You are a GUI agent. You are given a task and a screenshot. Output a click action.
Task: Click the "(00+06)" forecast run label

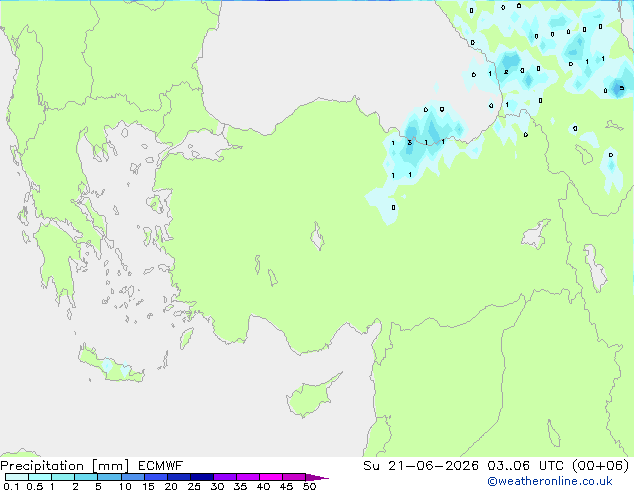pos(601,466)
